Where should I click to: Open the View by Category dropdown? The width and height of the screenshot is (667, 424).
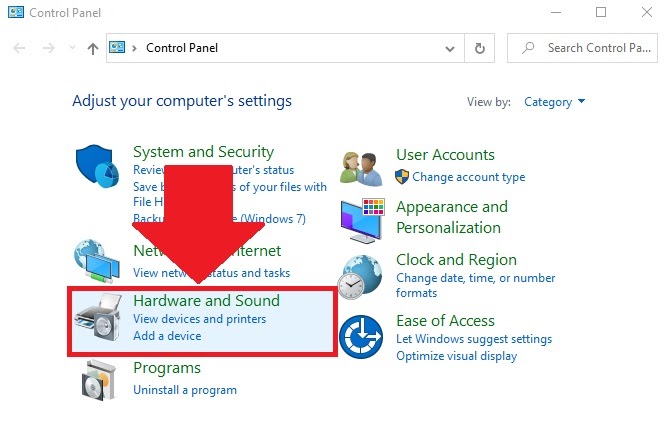(x=554, y=102)
